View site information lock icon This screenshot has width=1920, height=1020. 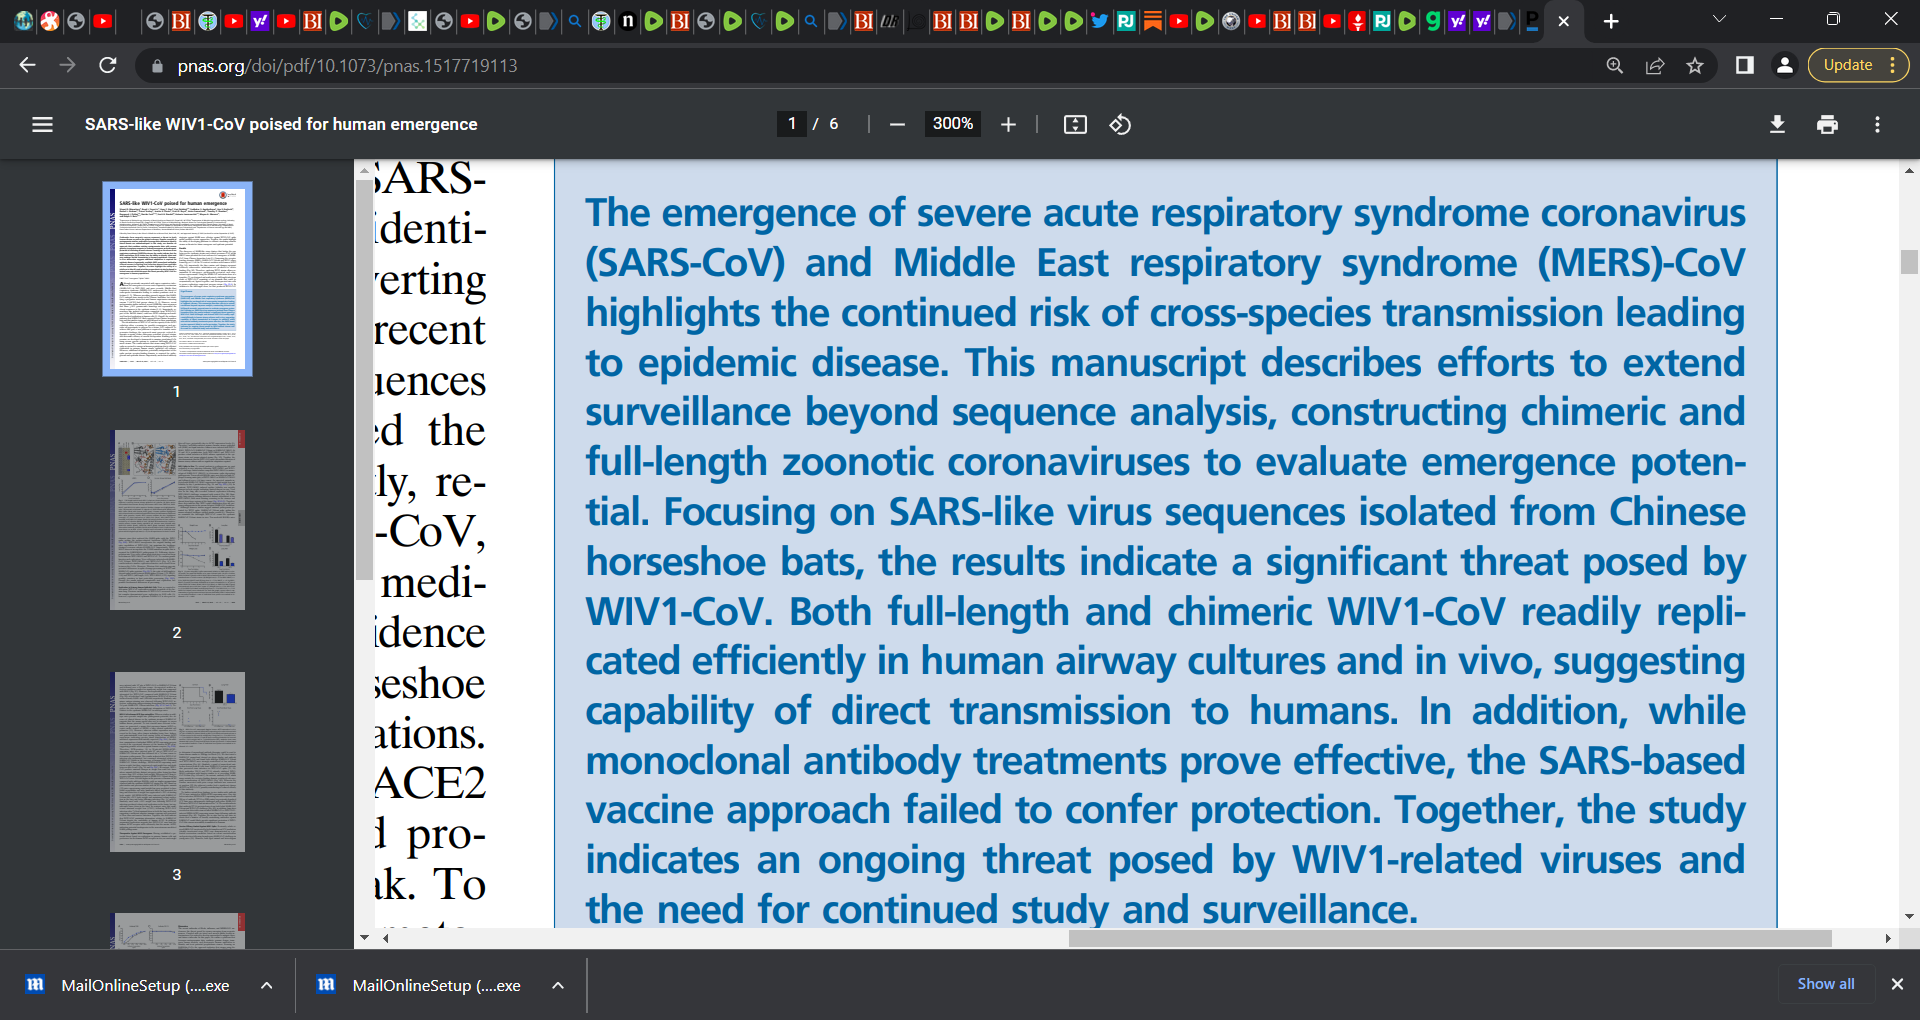[x=157, y=66]
